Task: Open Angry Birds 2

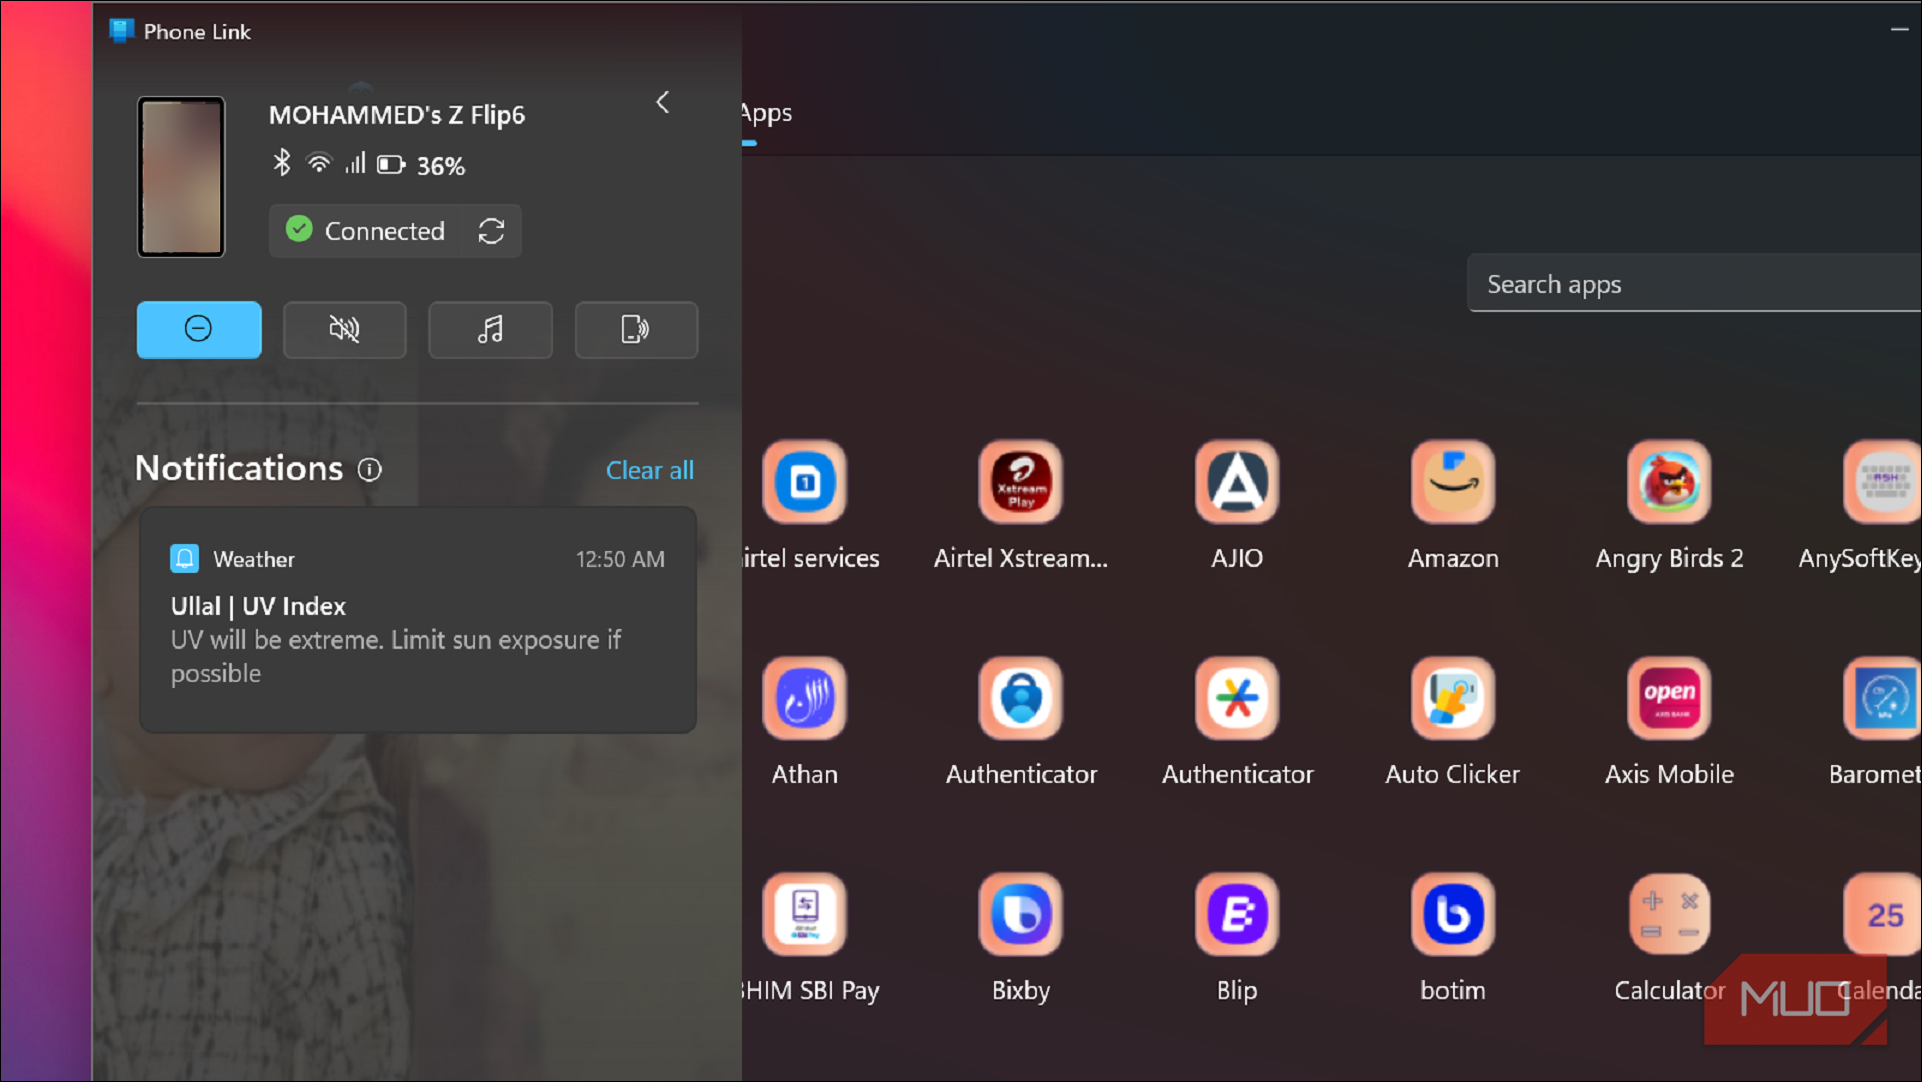Action: point(1669,504)
